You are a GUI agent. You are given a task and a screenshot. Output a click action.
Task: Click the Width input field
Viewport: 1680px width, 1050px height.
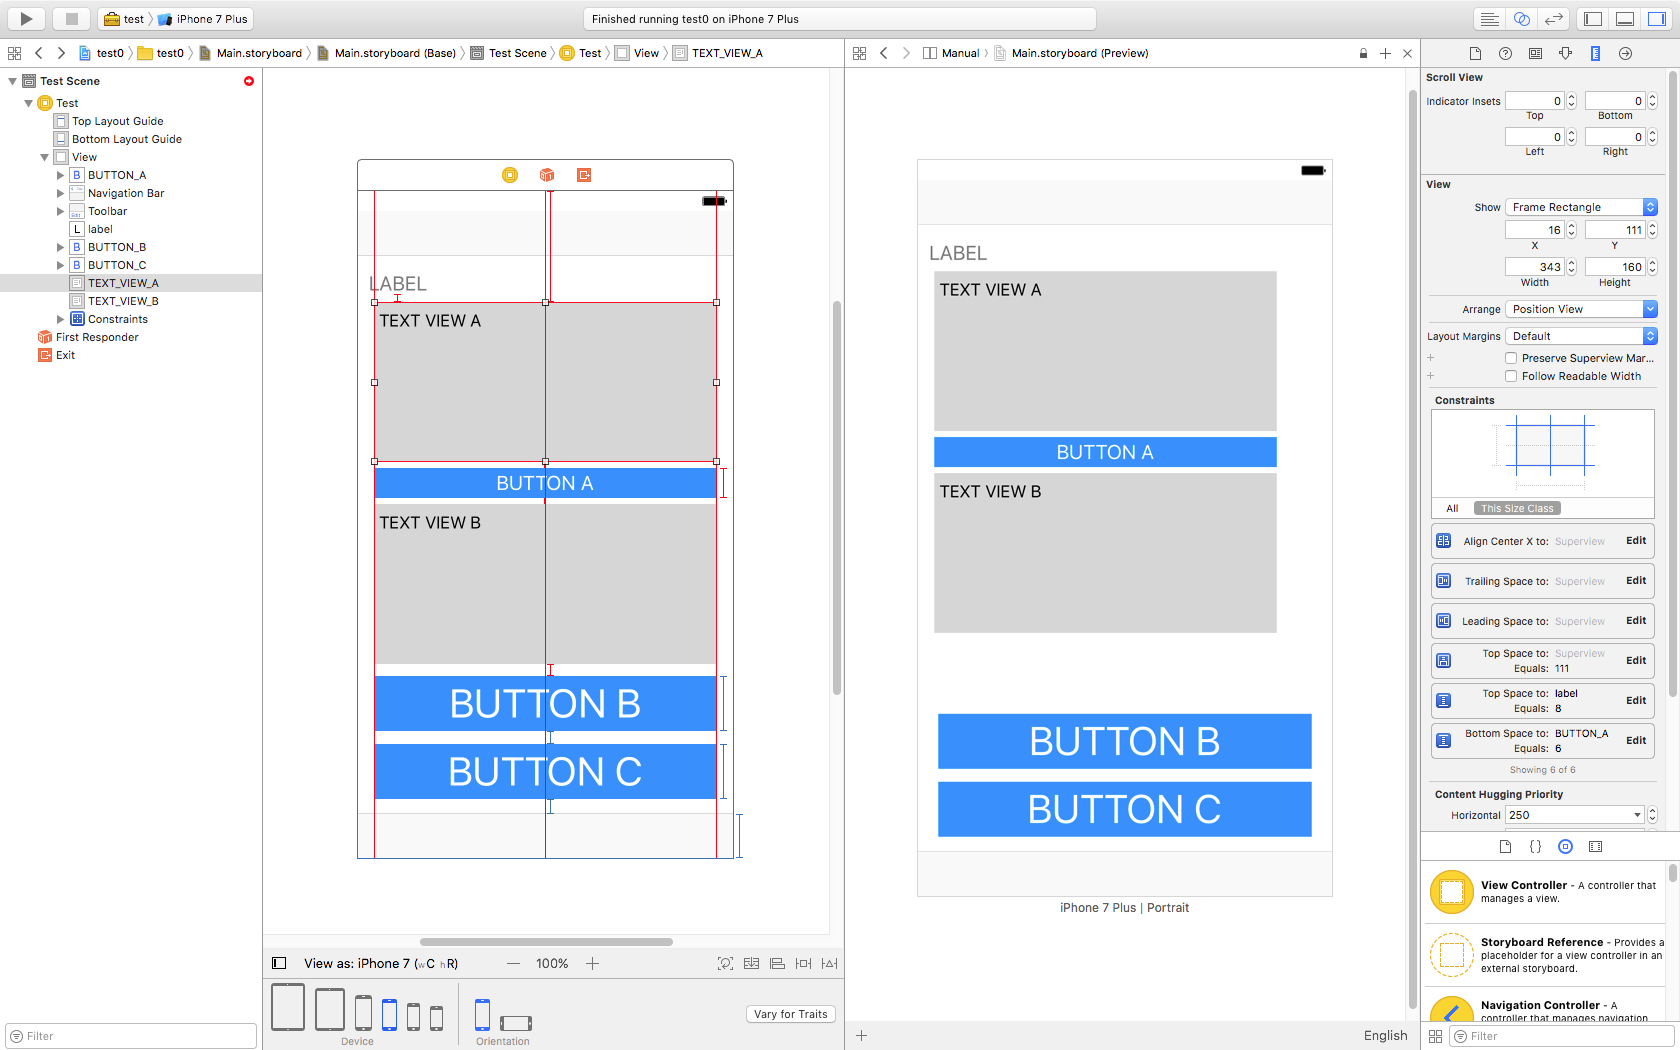point(1535,267)
